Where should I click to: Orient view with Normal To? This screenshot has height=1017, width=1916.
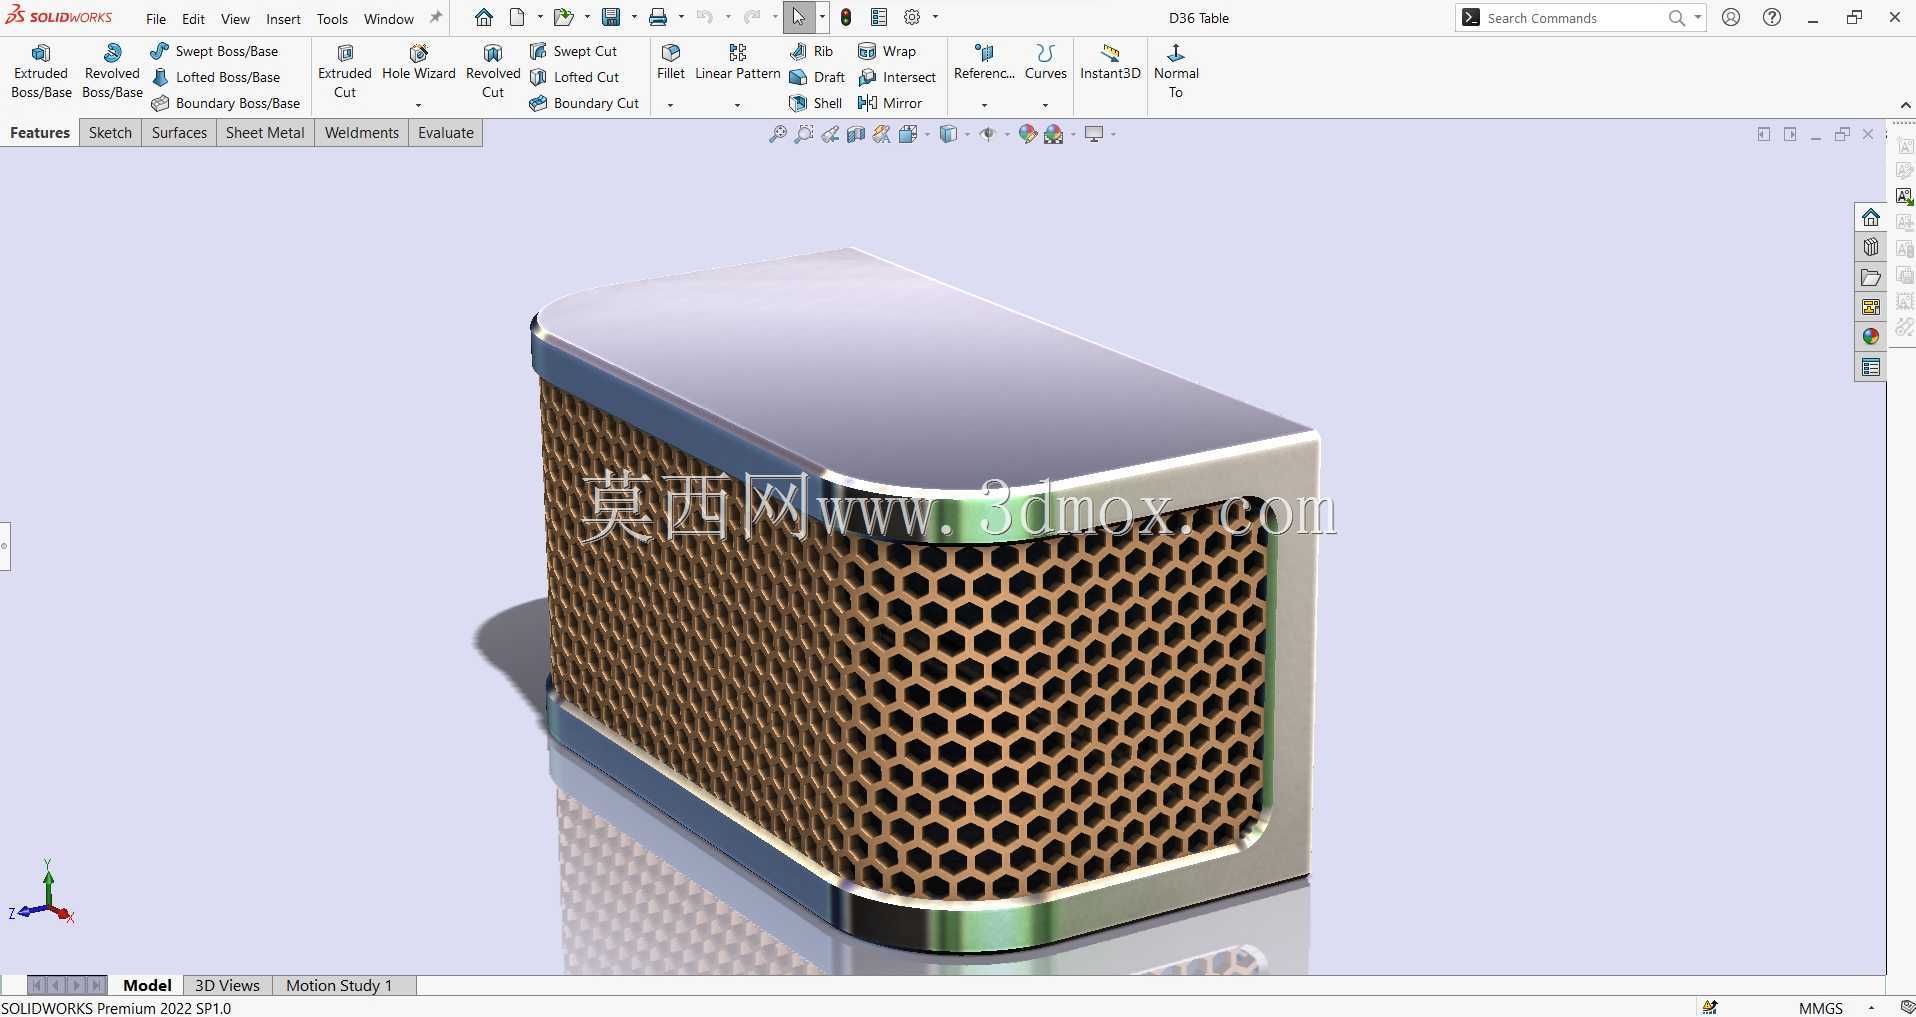(1176, 72)
